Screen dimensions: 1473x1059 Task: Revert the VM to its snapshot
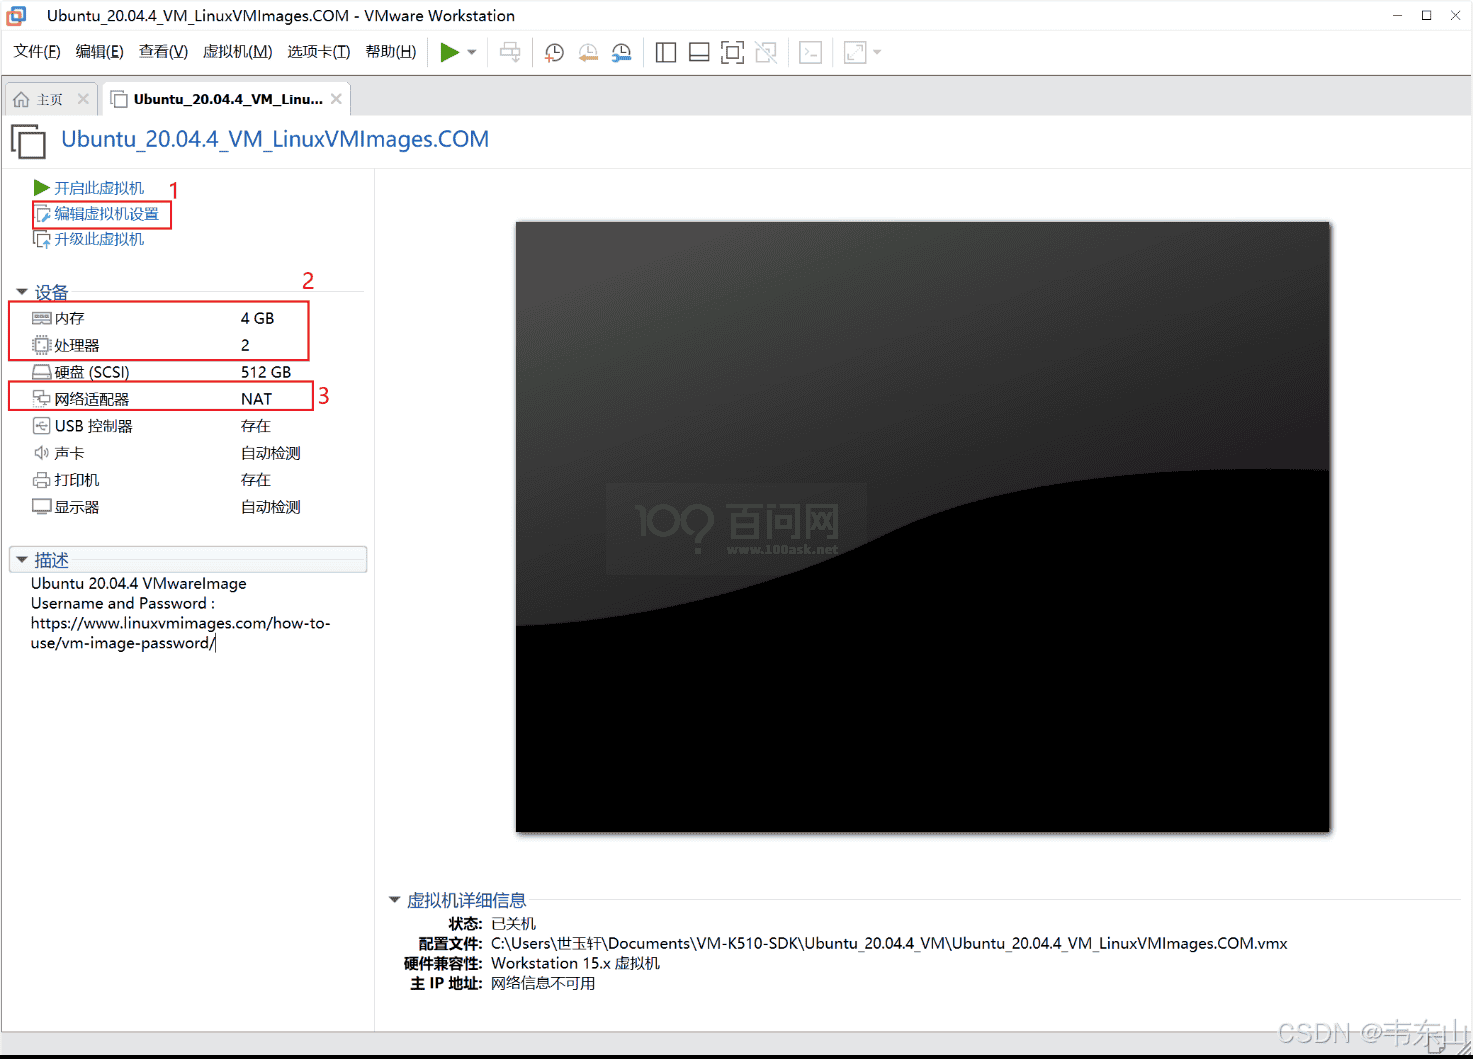pos(588,52)
